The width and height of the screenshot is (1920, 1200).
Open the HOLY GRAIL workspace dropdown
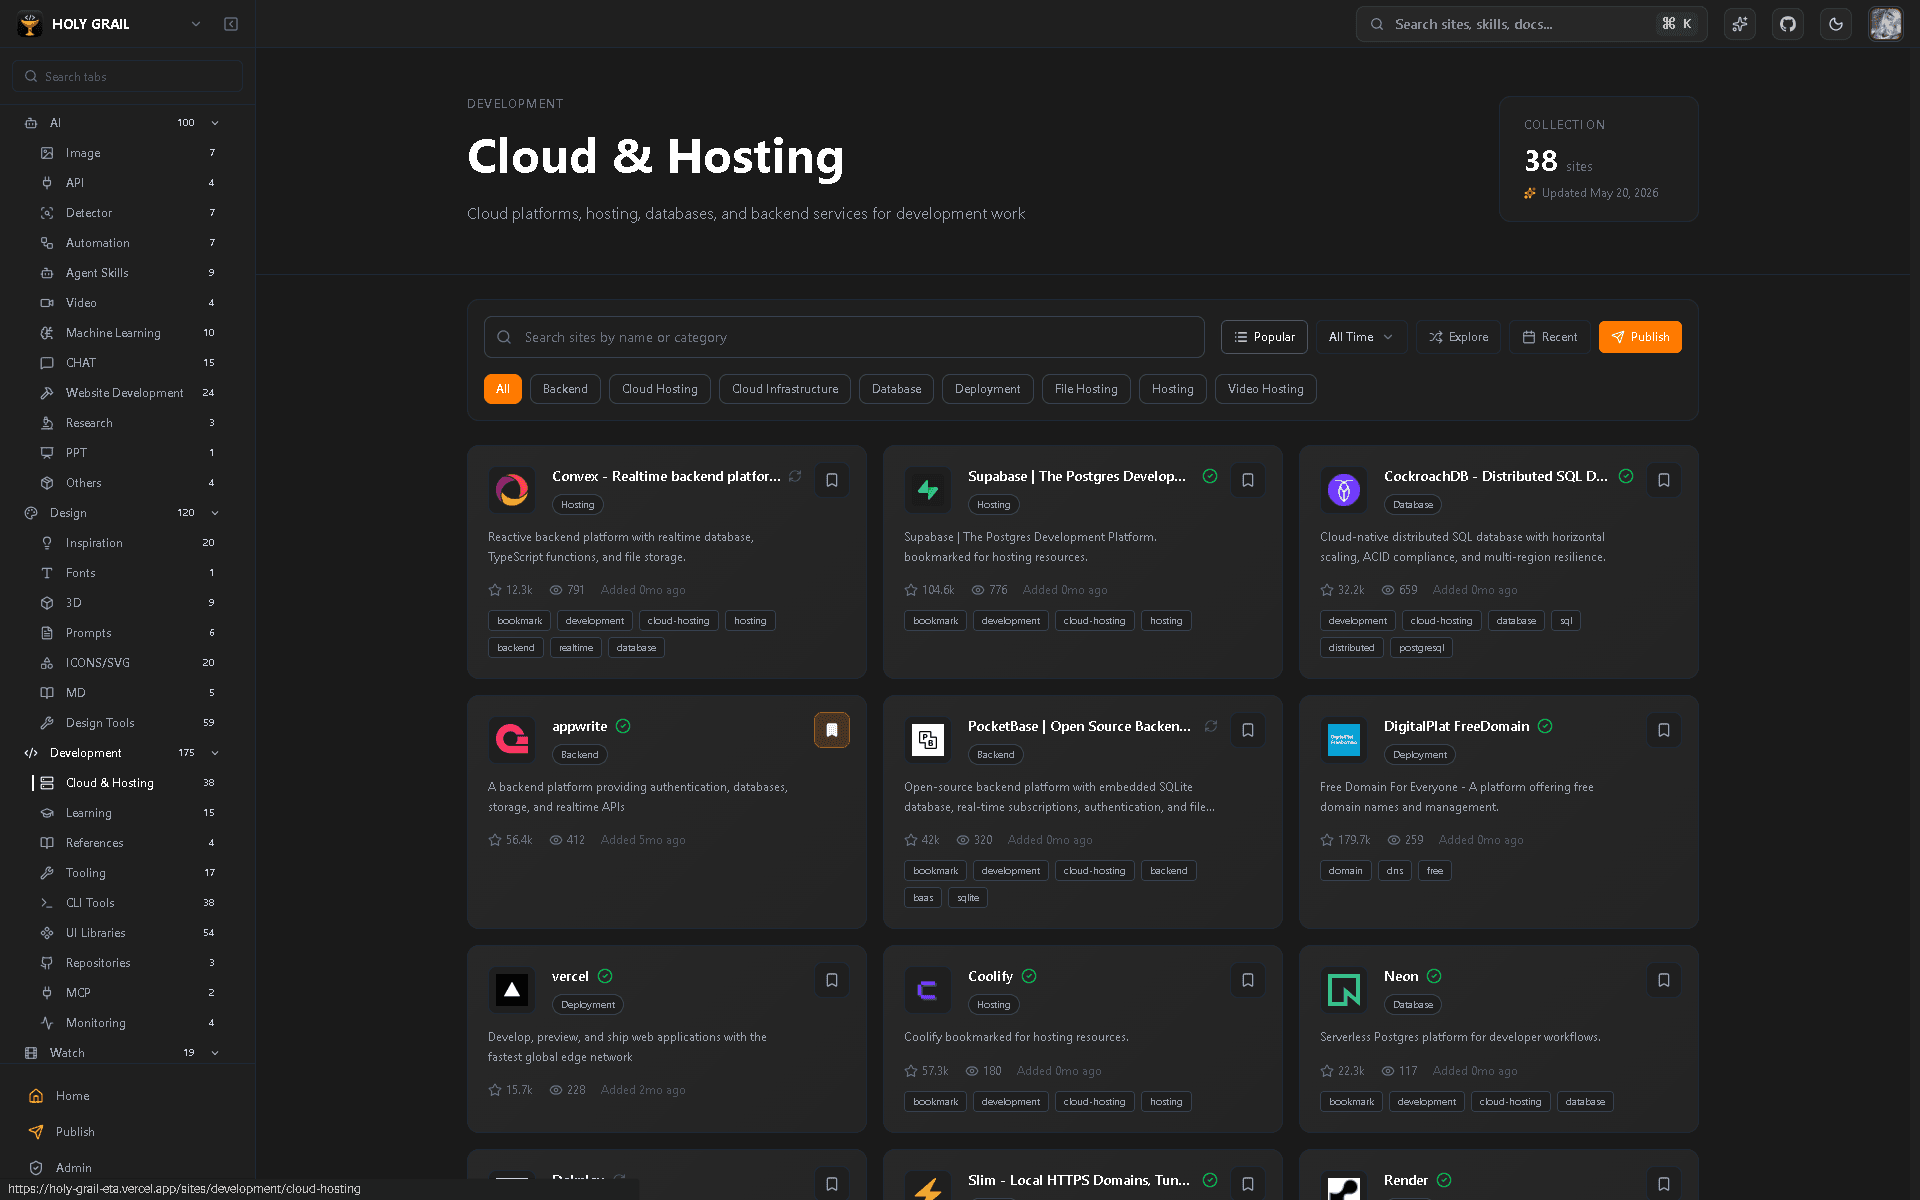pos(110,24)
